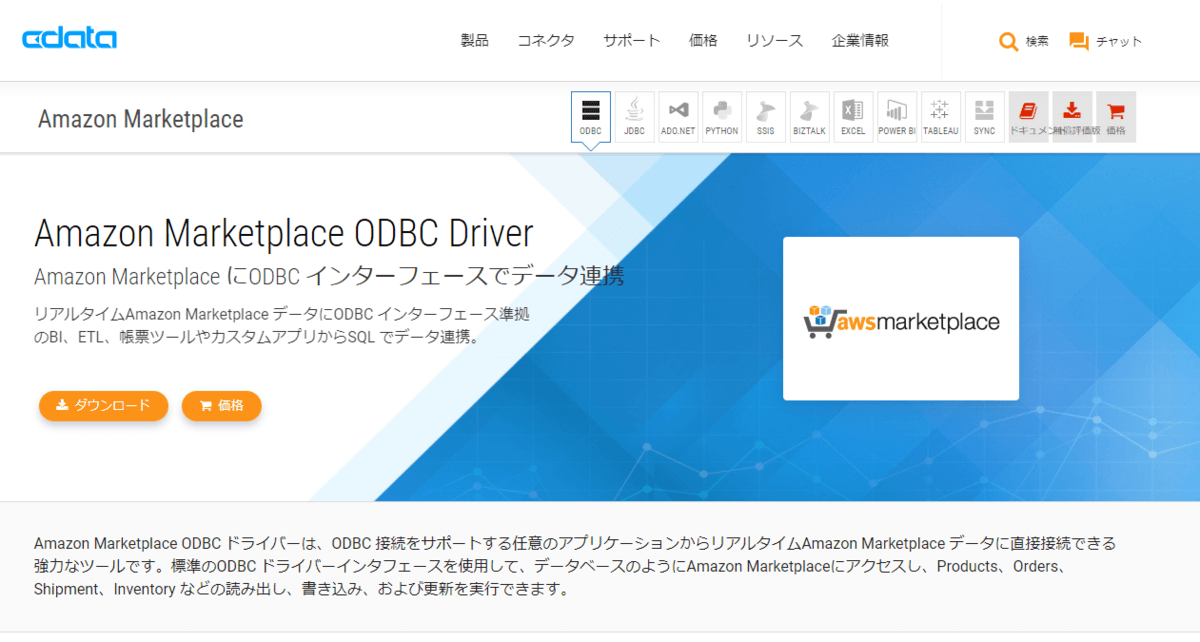Choose the Python connector icon
This screenshot has height=642, width=1200.
point(722,117)
